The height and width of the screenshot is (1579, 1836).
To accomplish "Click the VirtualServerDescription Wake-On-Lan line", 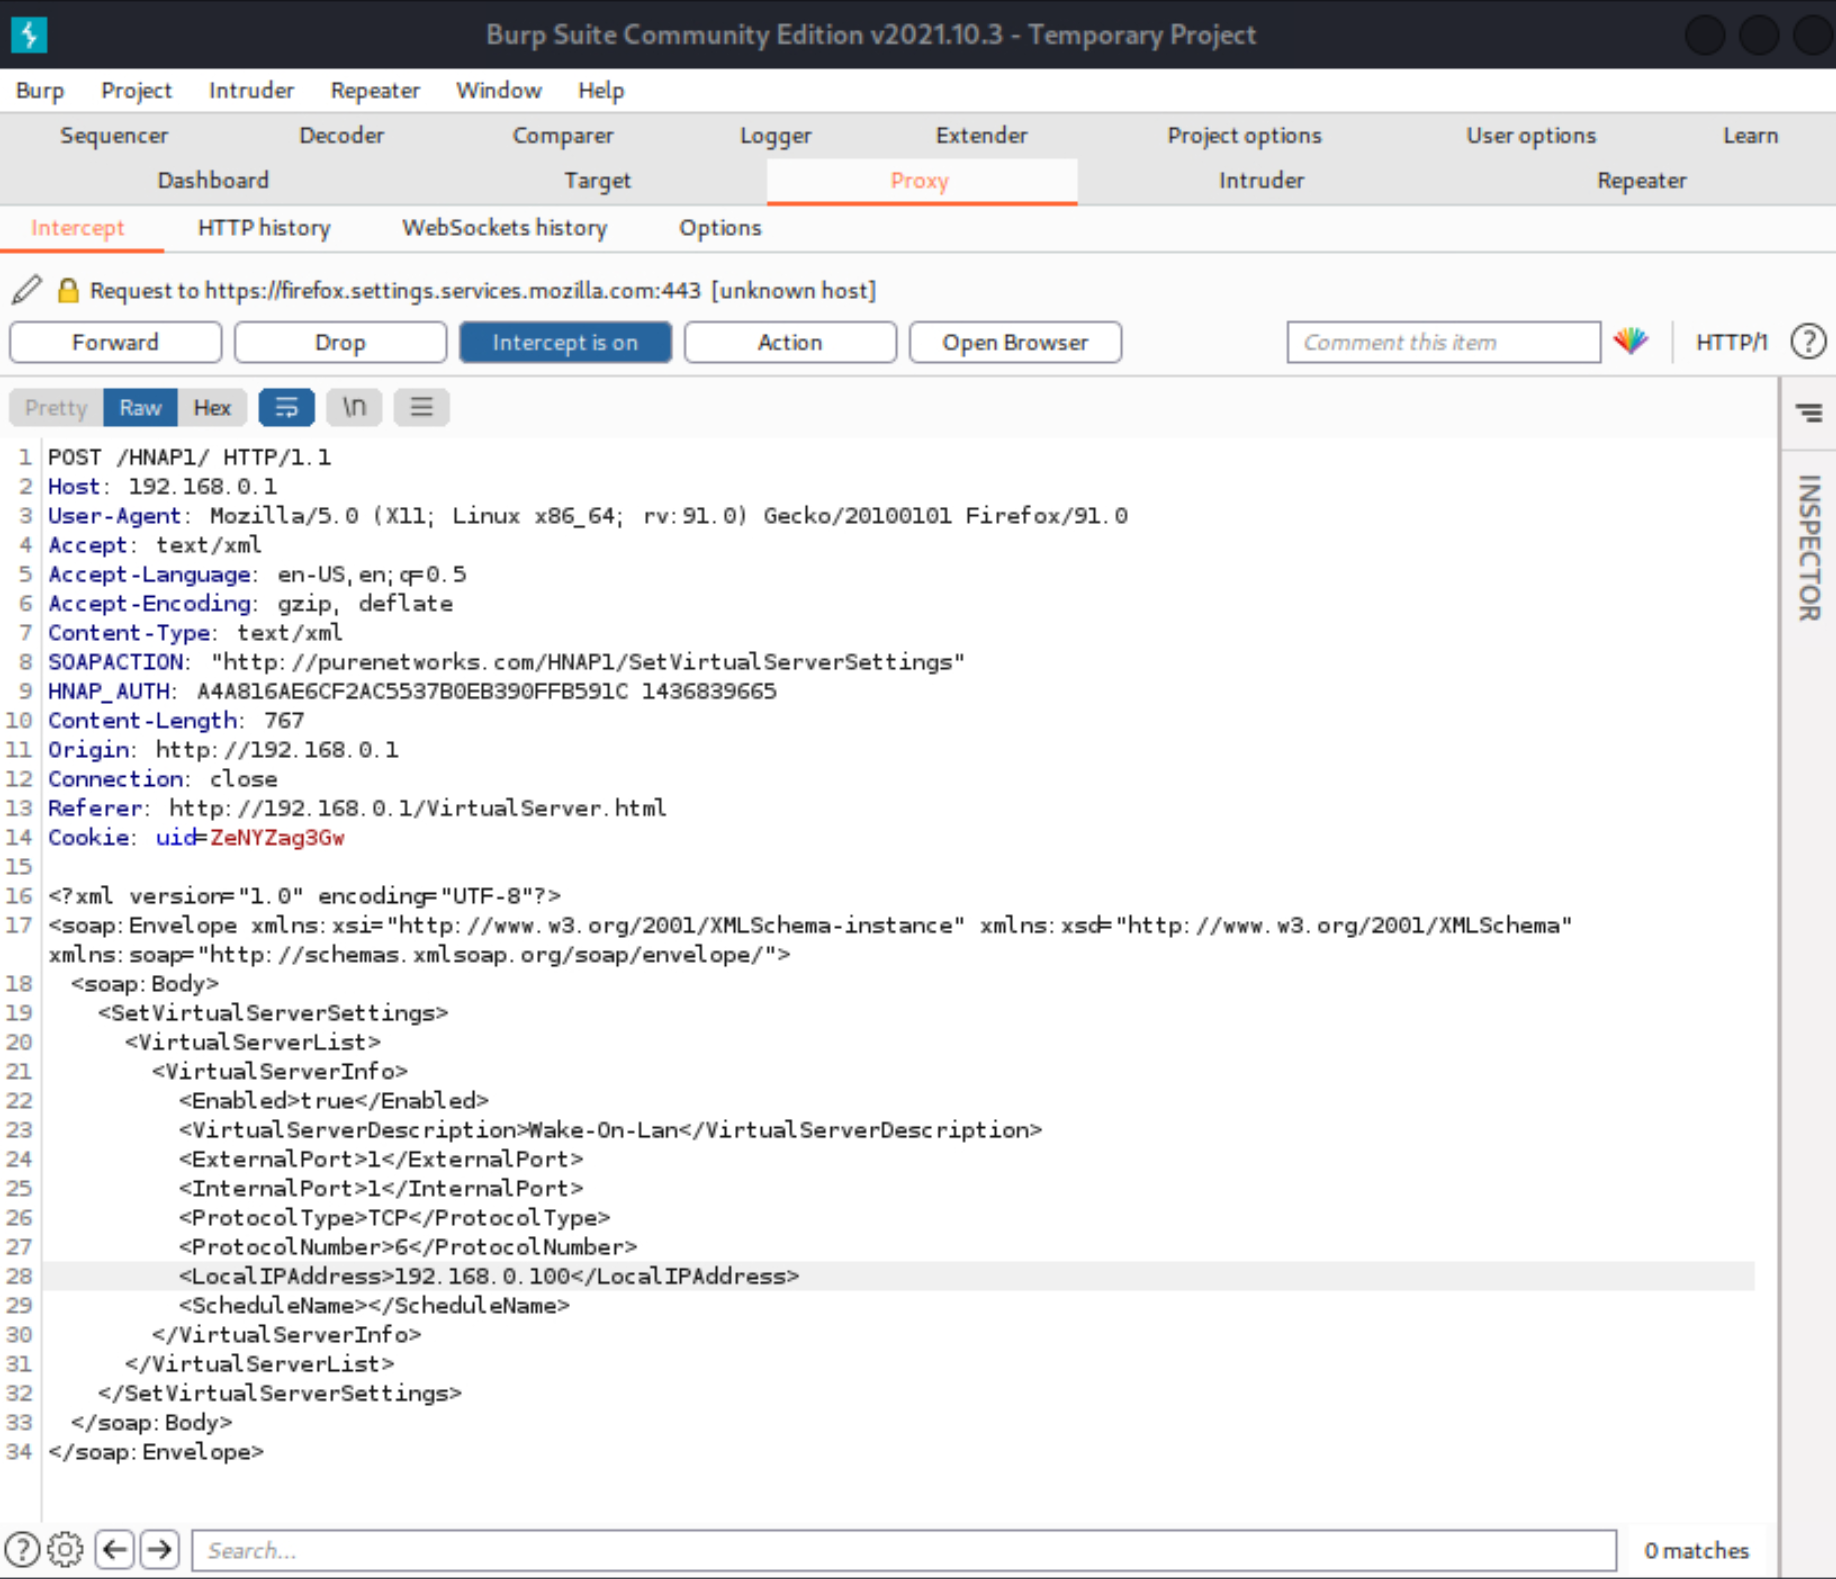I will [610, 1130].
